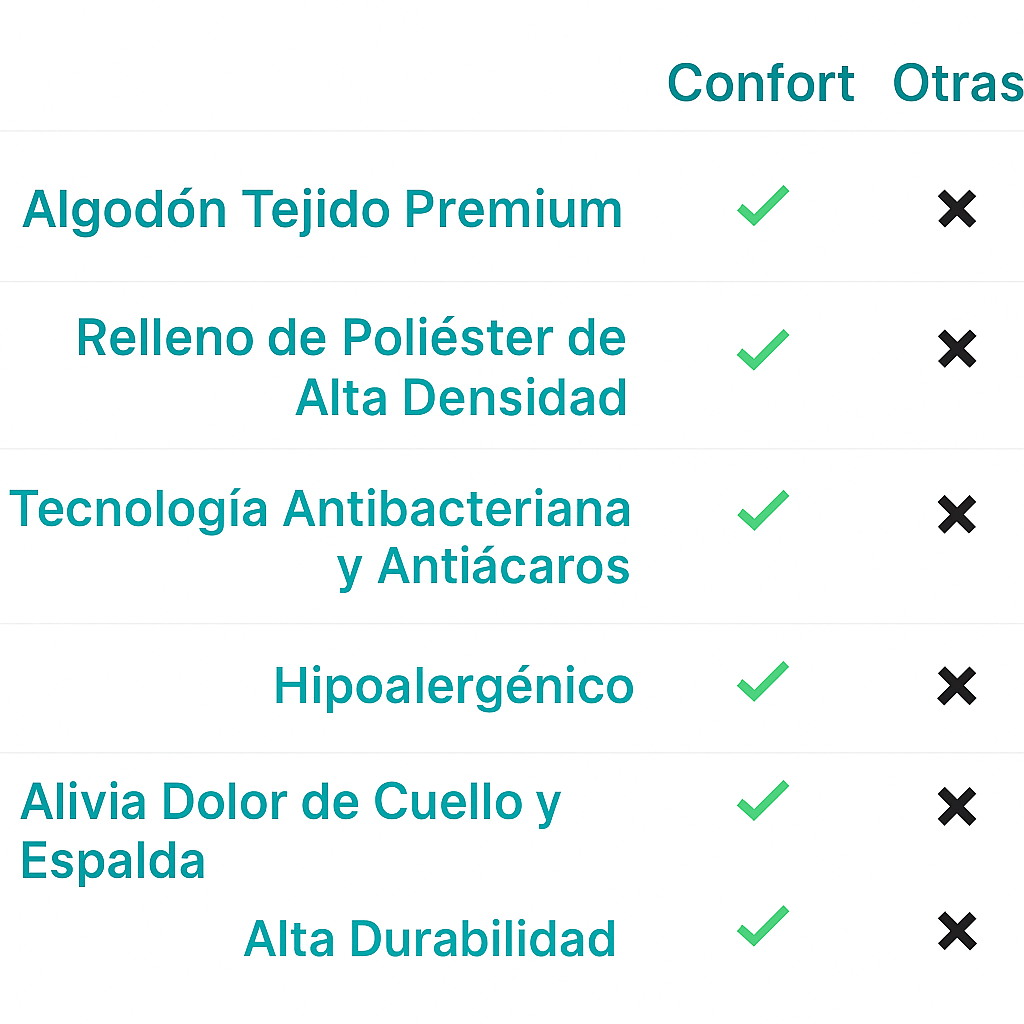Click the Relleno de Poliéster de Alta Densidad text
1024x1024 pixels.
pyautogui.click(x=352, y=367)
